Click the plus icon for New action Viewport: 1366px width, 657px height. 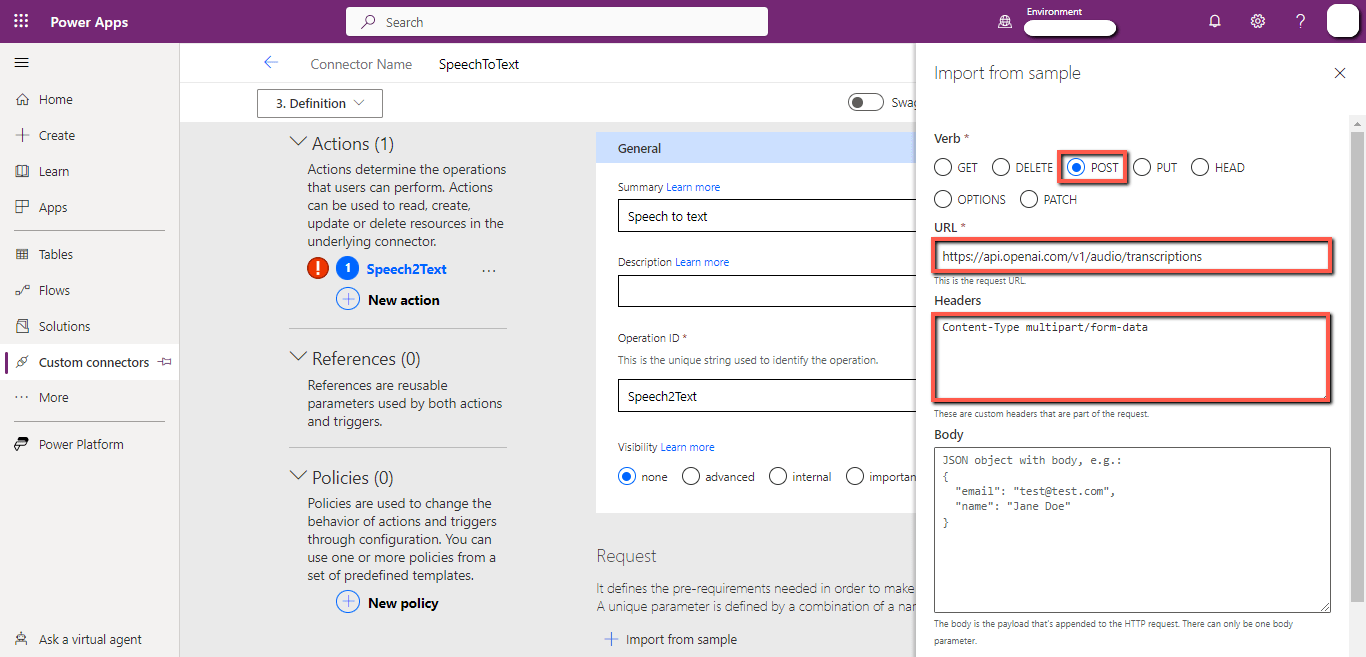tap(348, 299)
